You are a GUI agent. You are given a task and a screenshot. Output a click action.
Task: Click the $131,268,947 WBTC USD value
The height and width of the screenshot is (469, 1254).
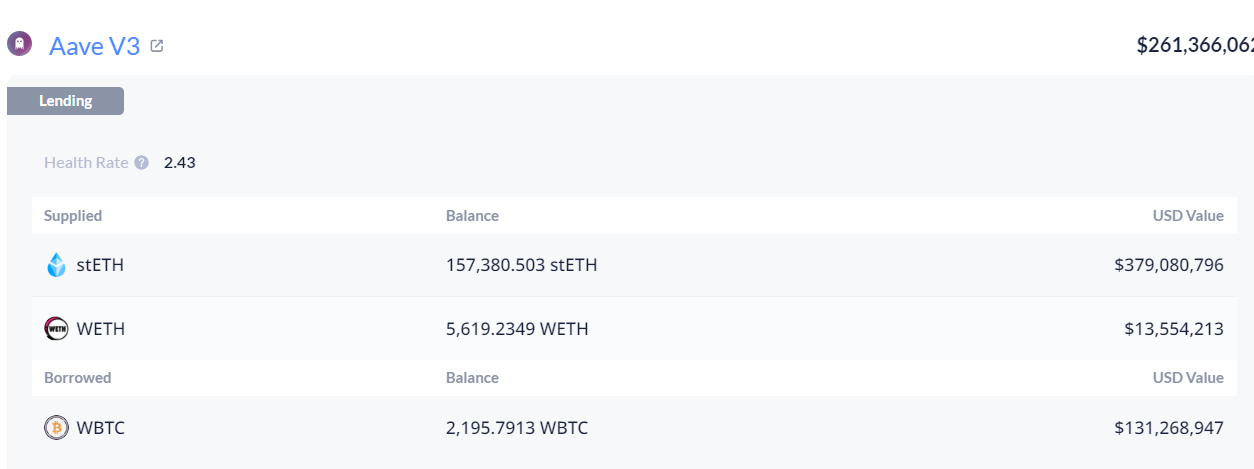tap(1168, 428)
